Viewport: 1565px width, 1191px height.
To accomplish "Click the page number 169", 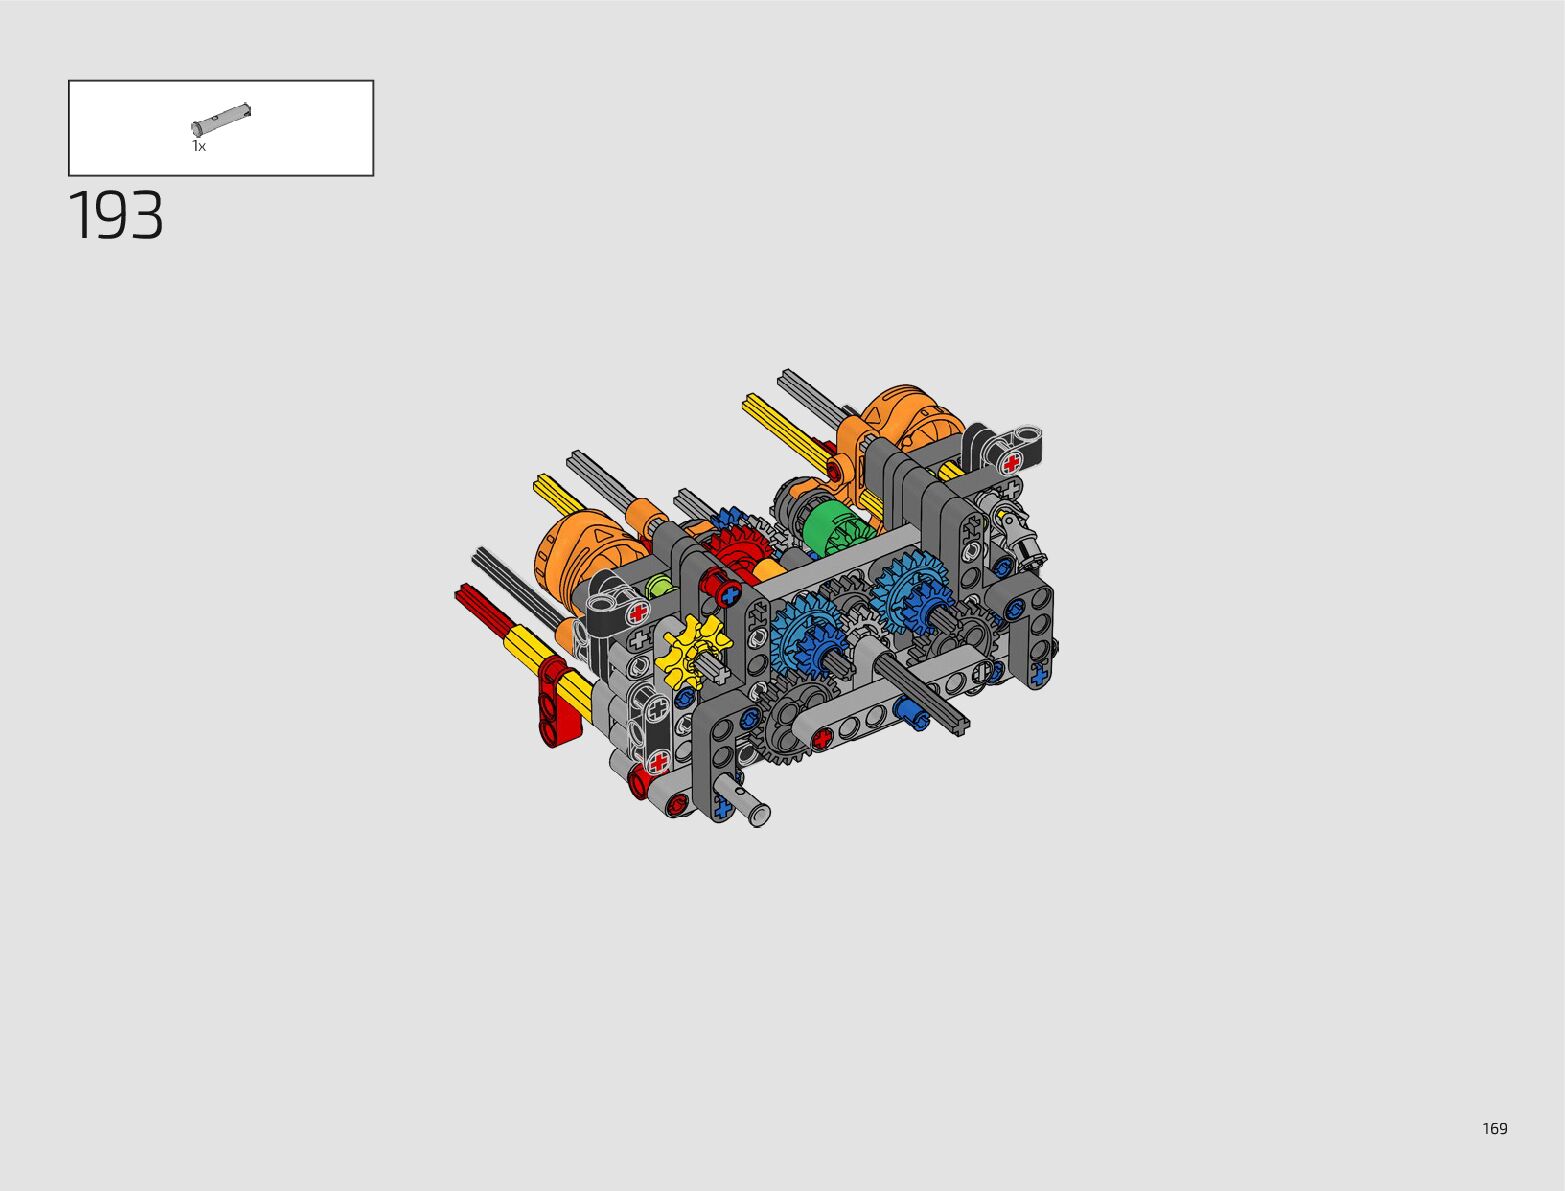I will (x=1494, y=1128).
